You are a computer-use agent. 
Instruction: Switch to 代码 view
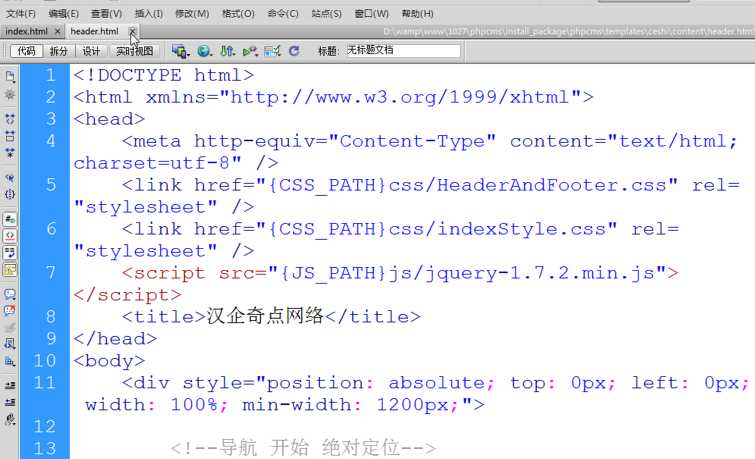point(26,51)
